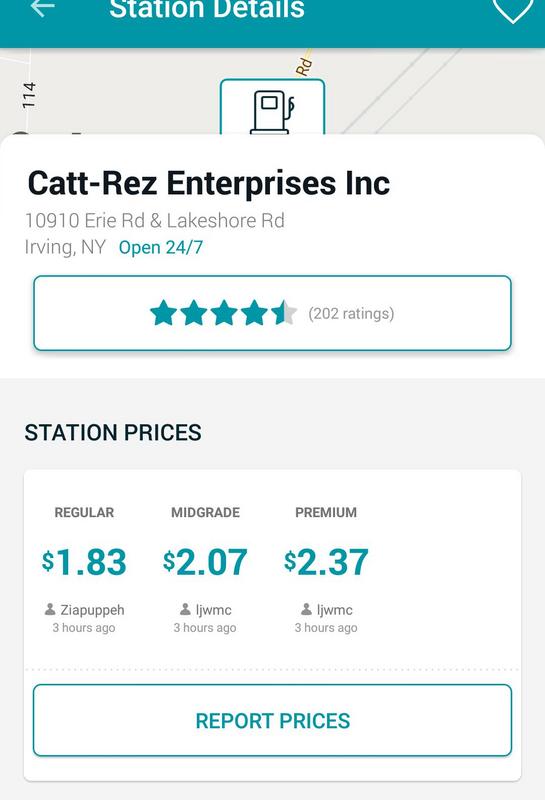Viewport: 545px width, 800px height.
Task: Click the Open 24/7 hours link
Action: [161, 247]
